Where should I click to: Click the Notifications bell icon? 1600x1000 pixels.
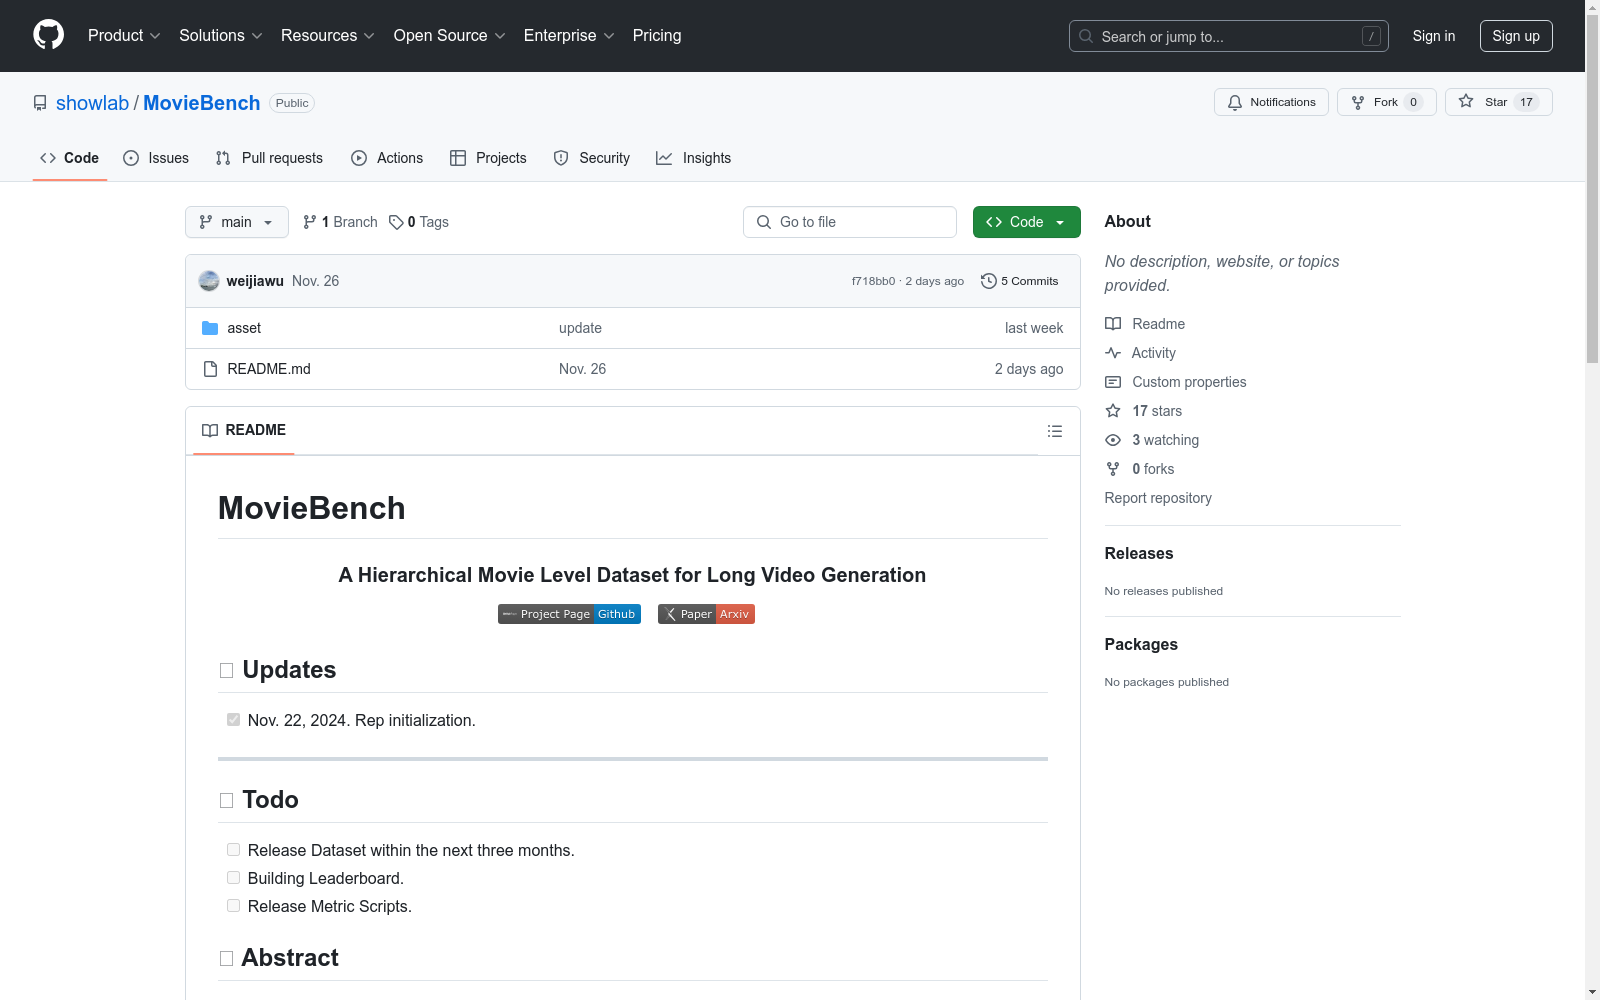coord(1235,102)
